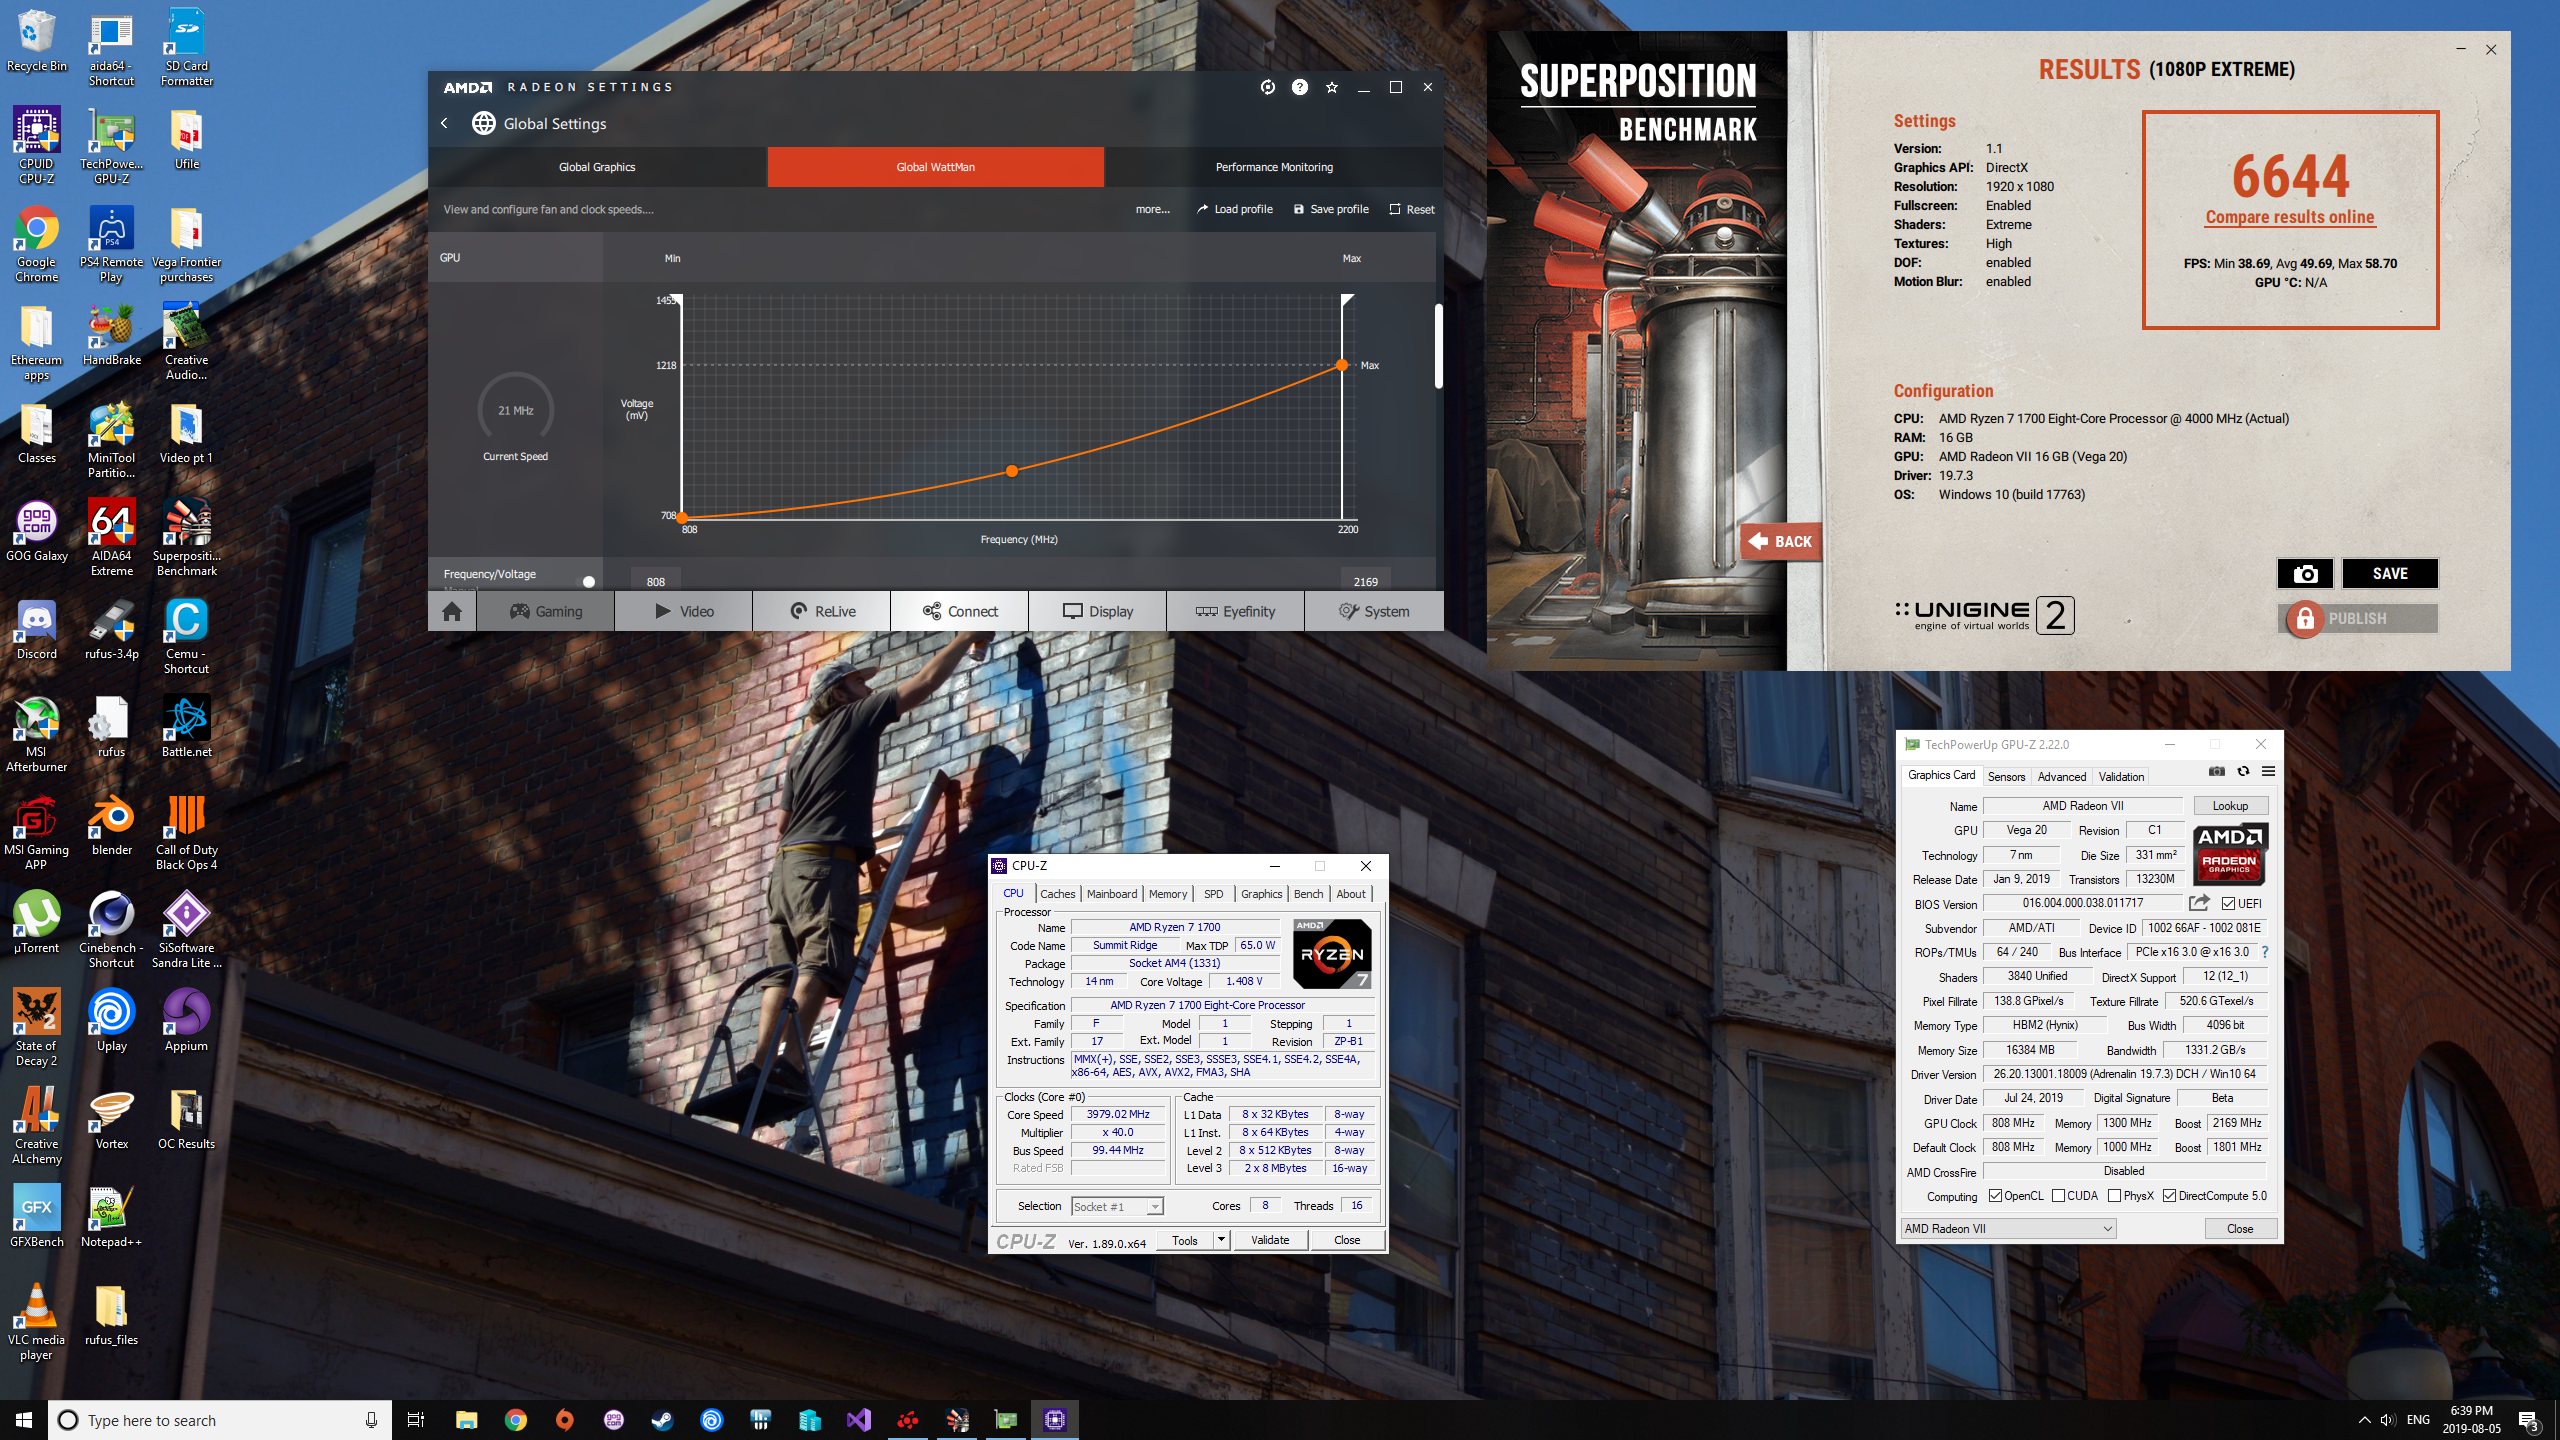Open the TechPowerUp GPU-Z desktop icon
2560x1440 pixels.
[112, 146]
